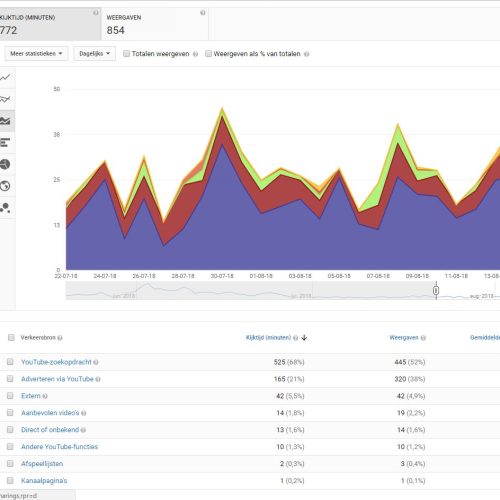Click the 07-08-18 date label on chart
Screen dimensions: 500x500
tap(378, 276)
